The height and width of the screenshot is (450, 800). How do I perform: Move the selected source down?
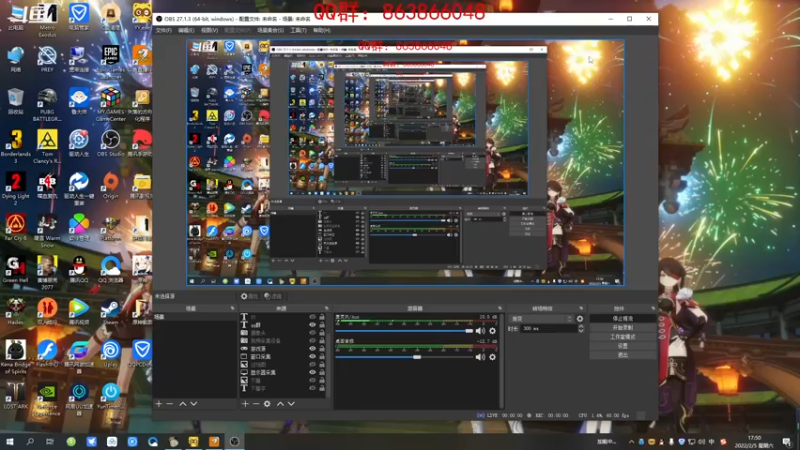pyautogui.click(x=291, y=404)
